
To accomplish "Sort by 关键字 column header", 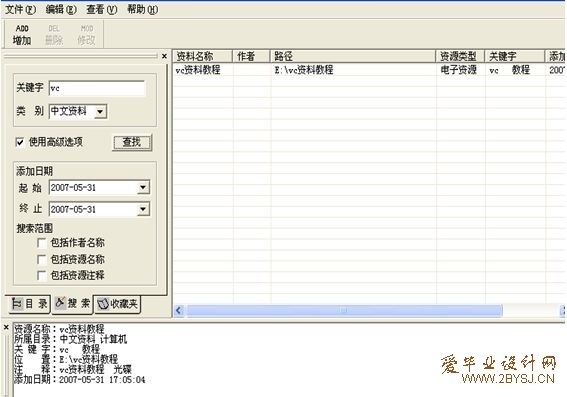I will (515, 56).
